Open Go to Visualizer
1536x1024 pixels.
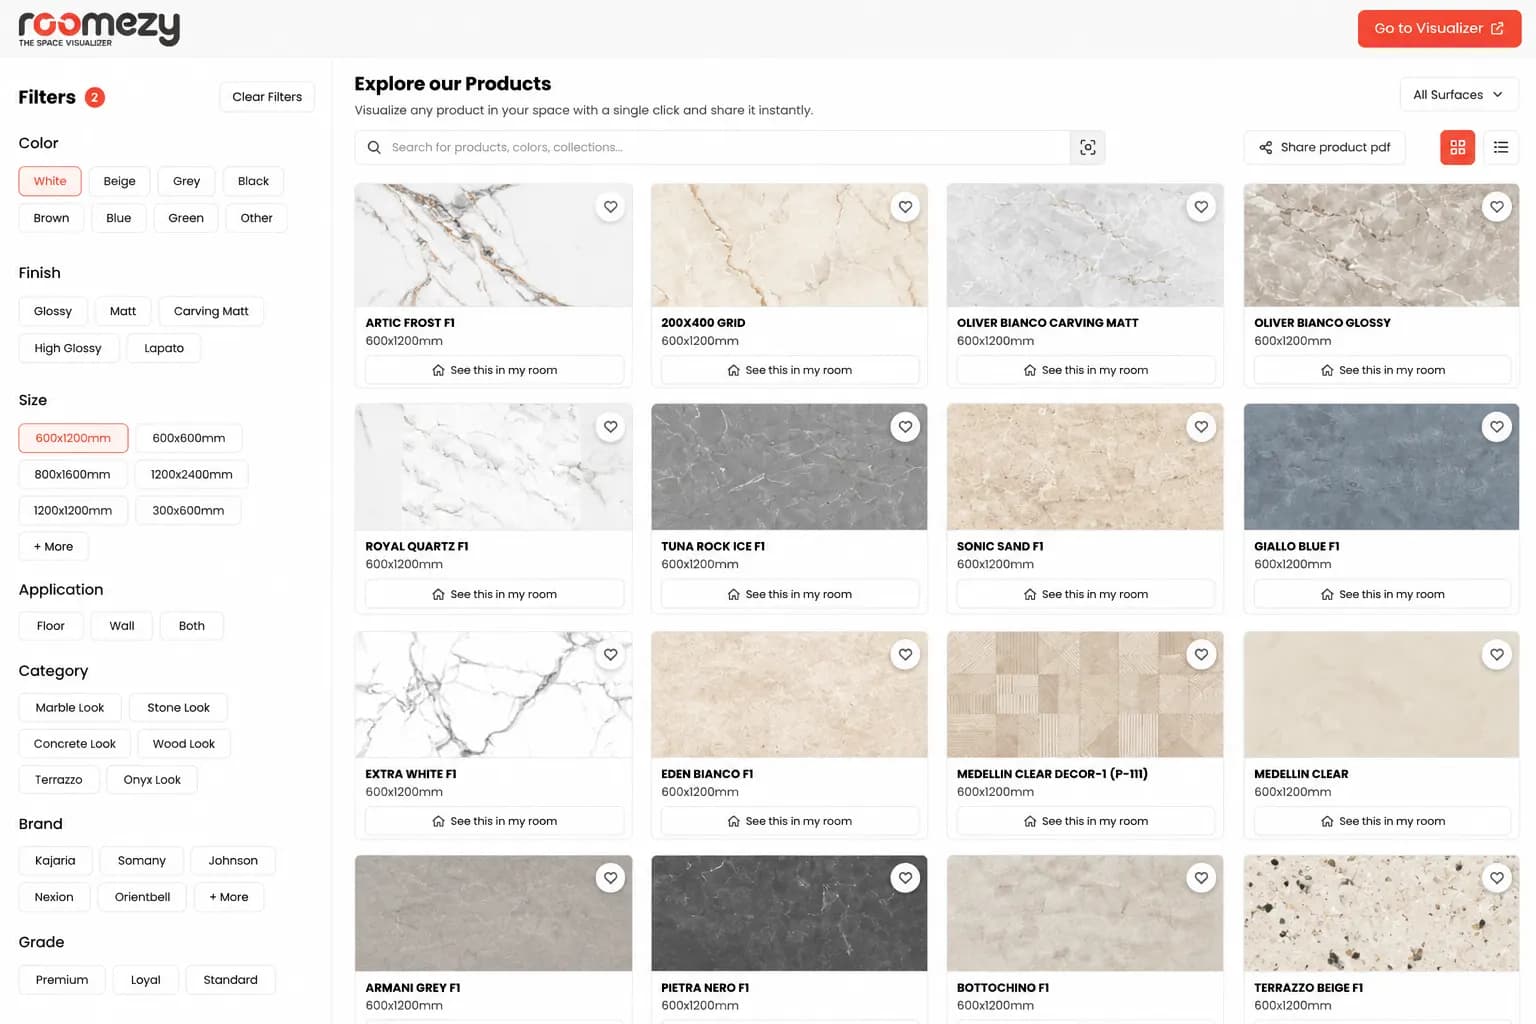pos(1439,28)
